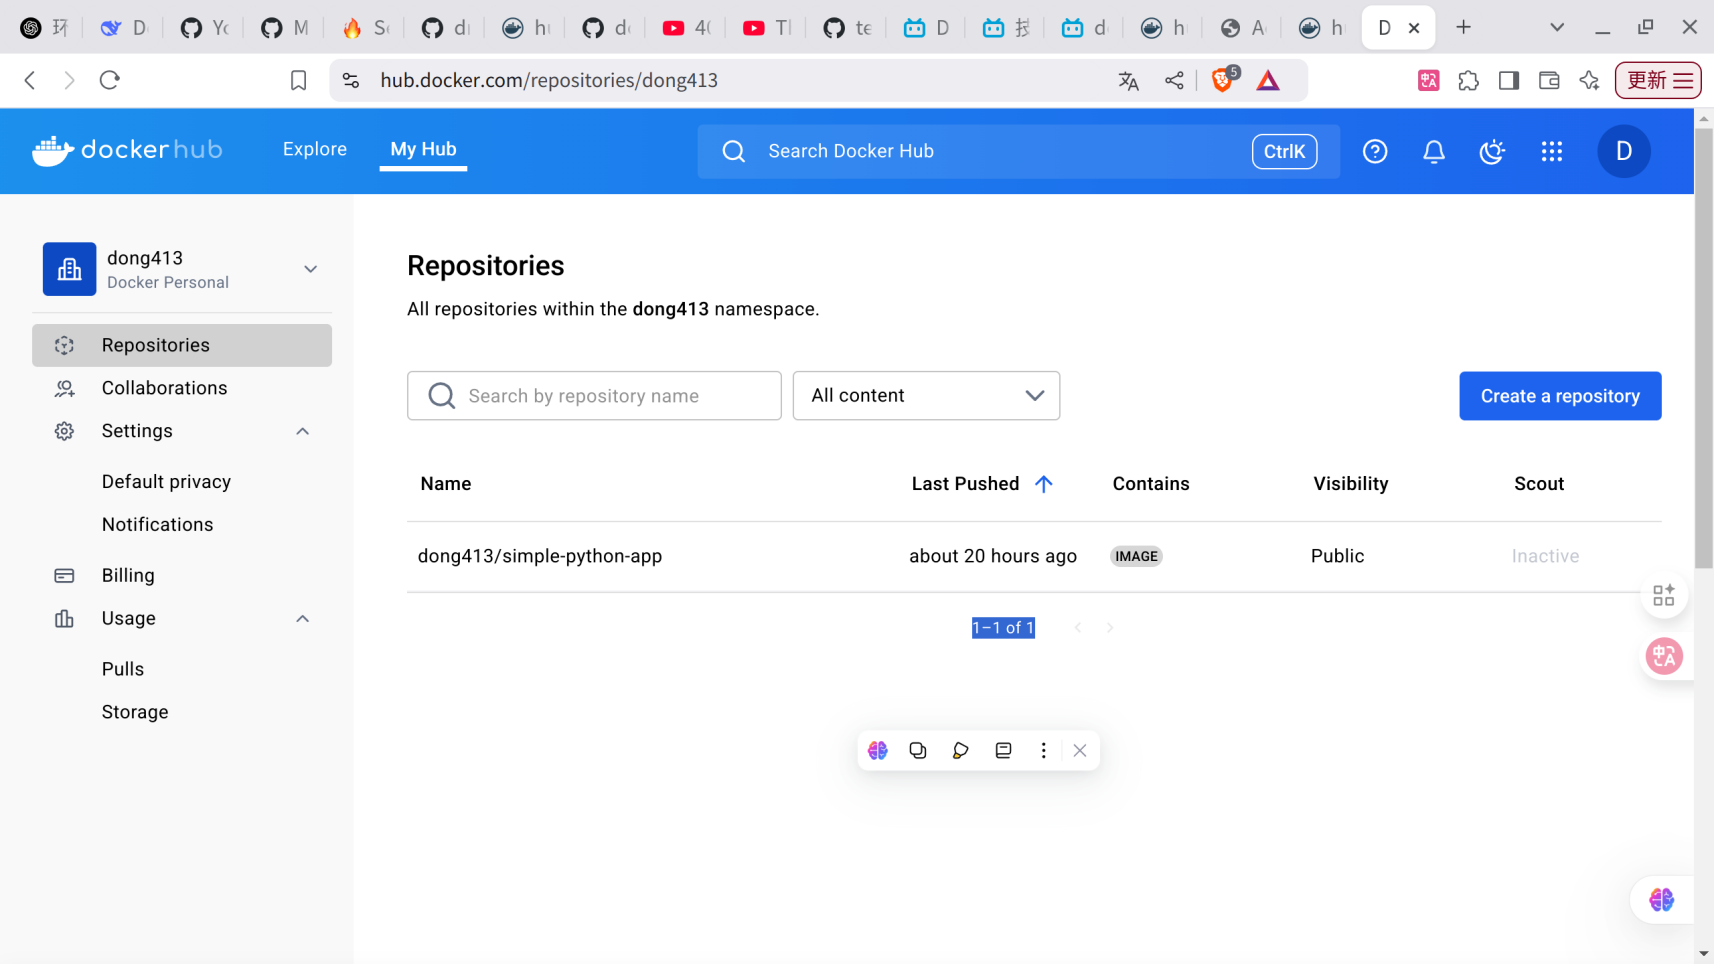Click the translate page icon in address bar
Screen dimensions: 1714x964
point(1129,81)
